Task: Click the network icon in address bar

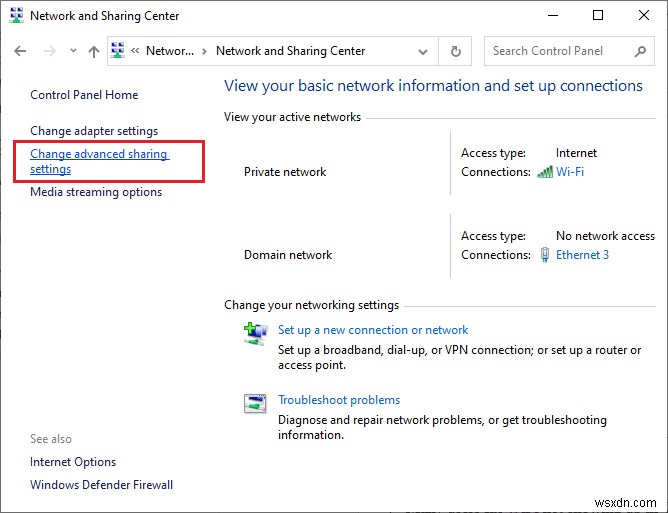Action: click(x=118, y=51)
